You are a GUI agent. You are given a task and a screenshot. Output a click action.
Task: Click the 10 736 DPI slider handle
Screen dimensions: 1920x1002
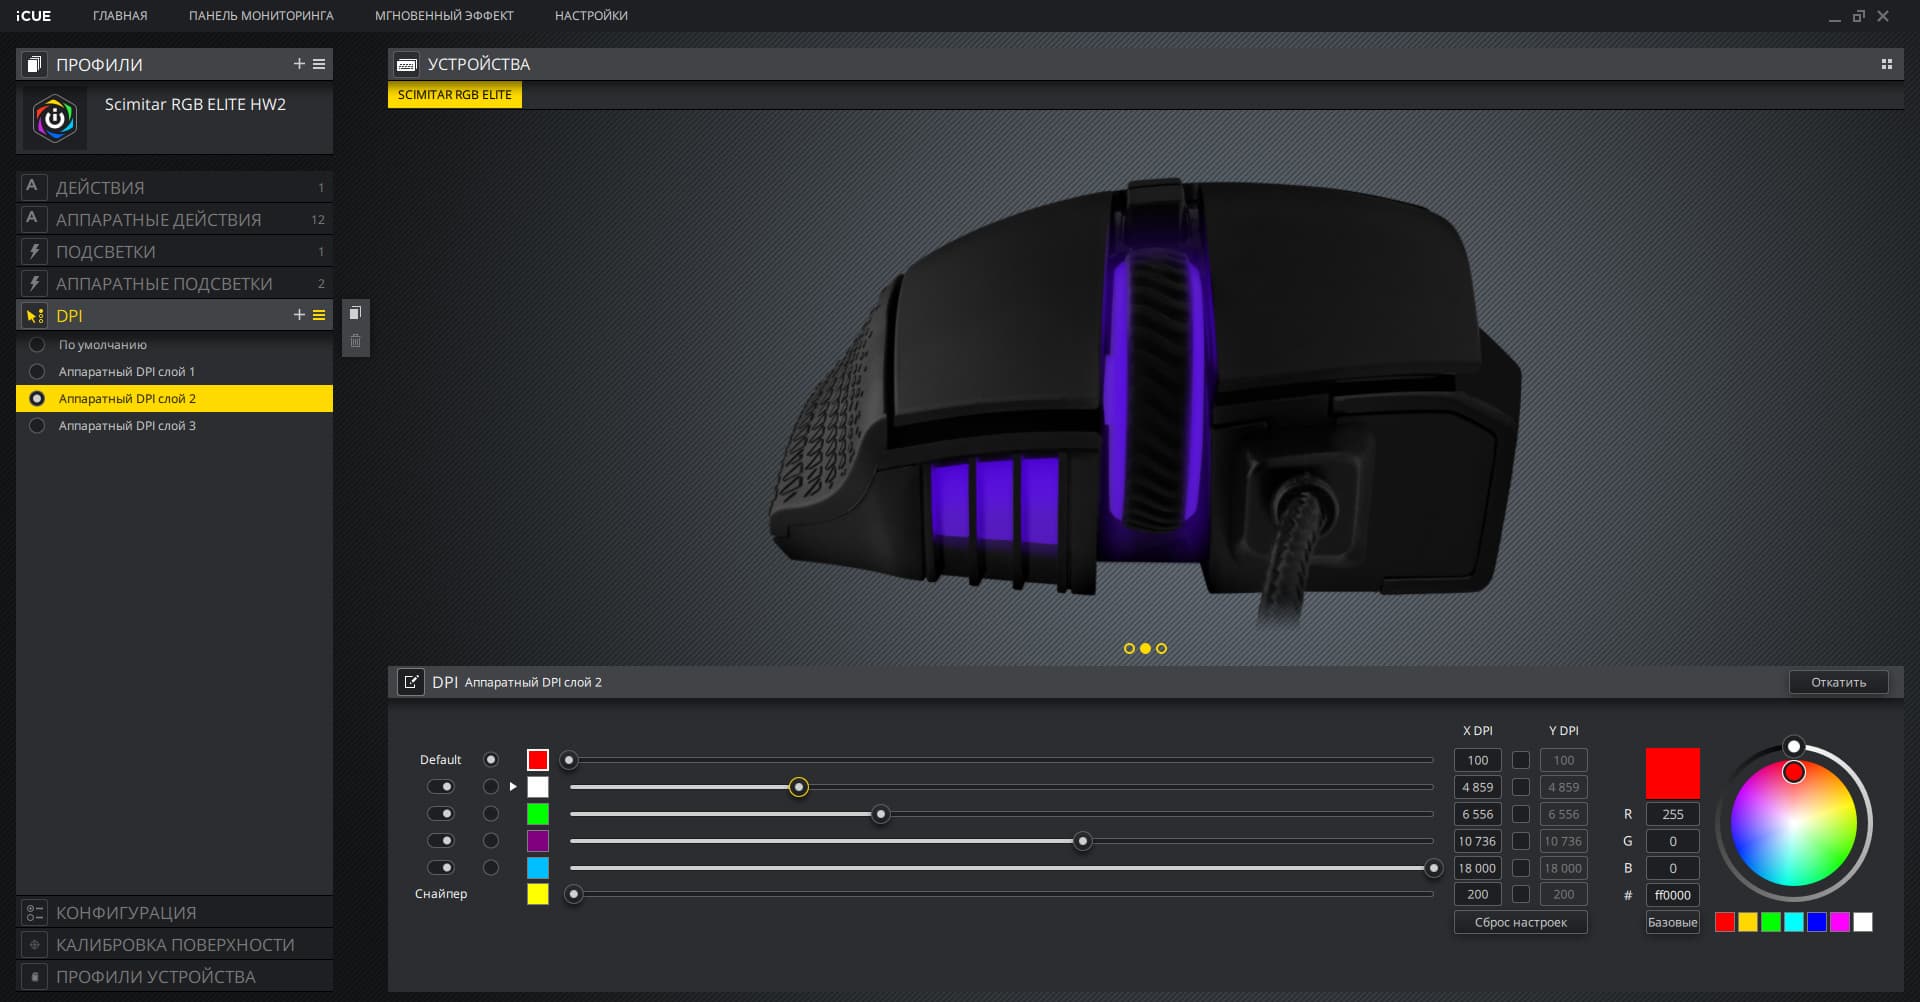tap(1082, 841)
